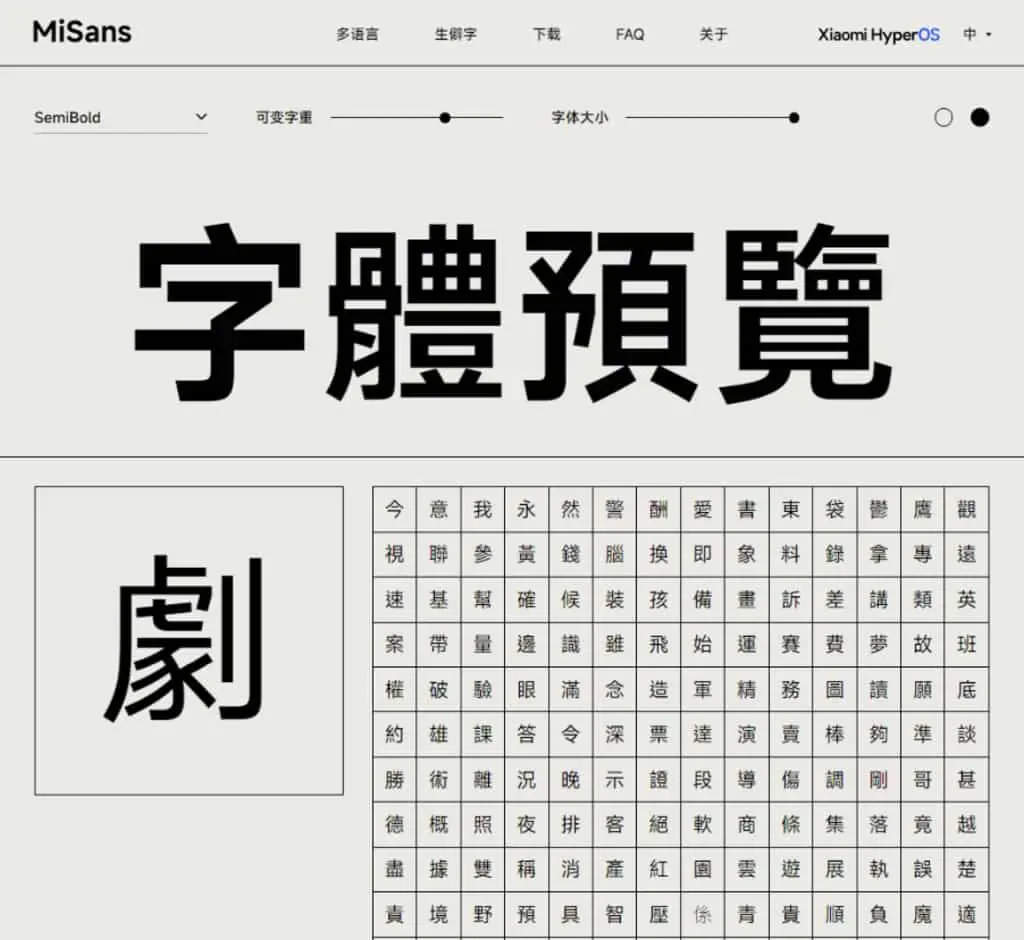Image resolution: width=1024 pixels, height=940 pixels.
Task: Pick the red 剛 glyph cell
Action: click(879, 779)
